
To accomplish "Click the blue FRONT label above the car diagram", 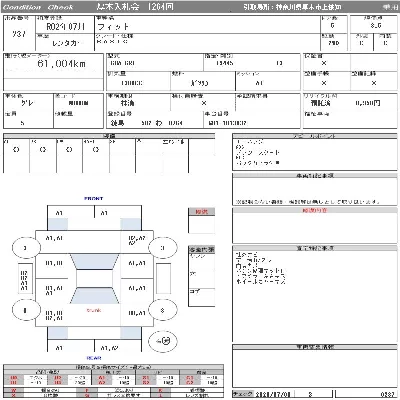I will point(94,198).
